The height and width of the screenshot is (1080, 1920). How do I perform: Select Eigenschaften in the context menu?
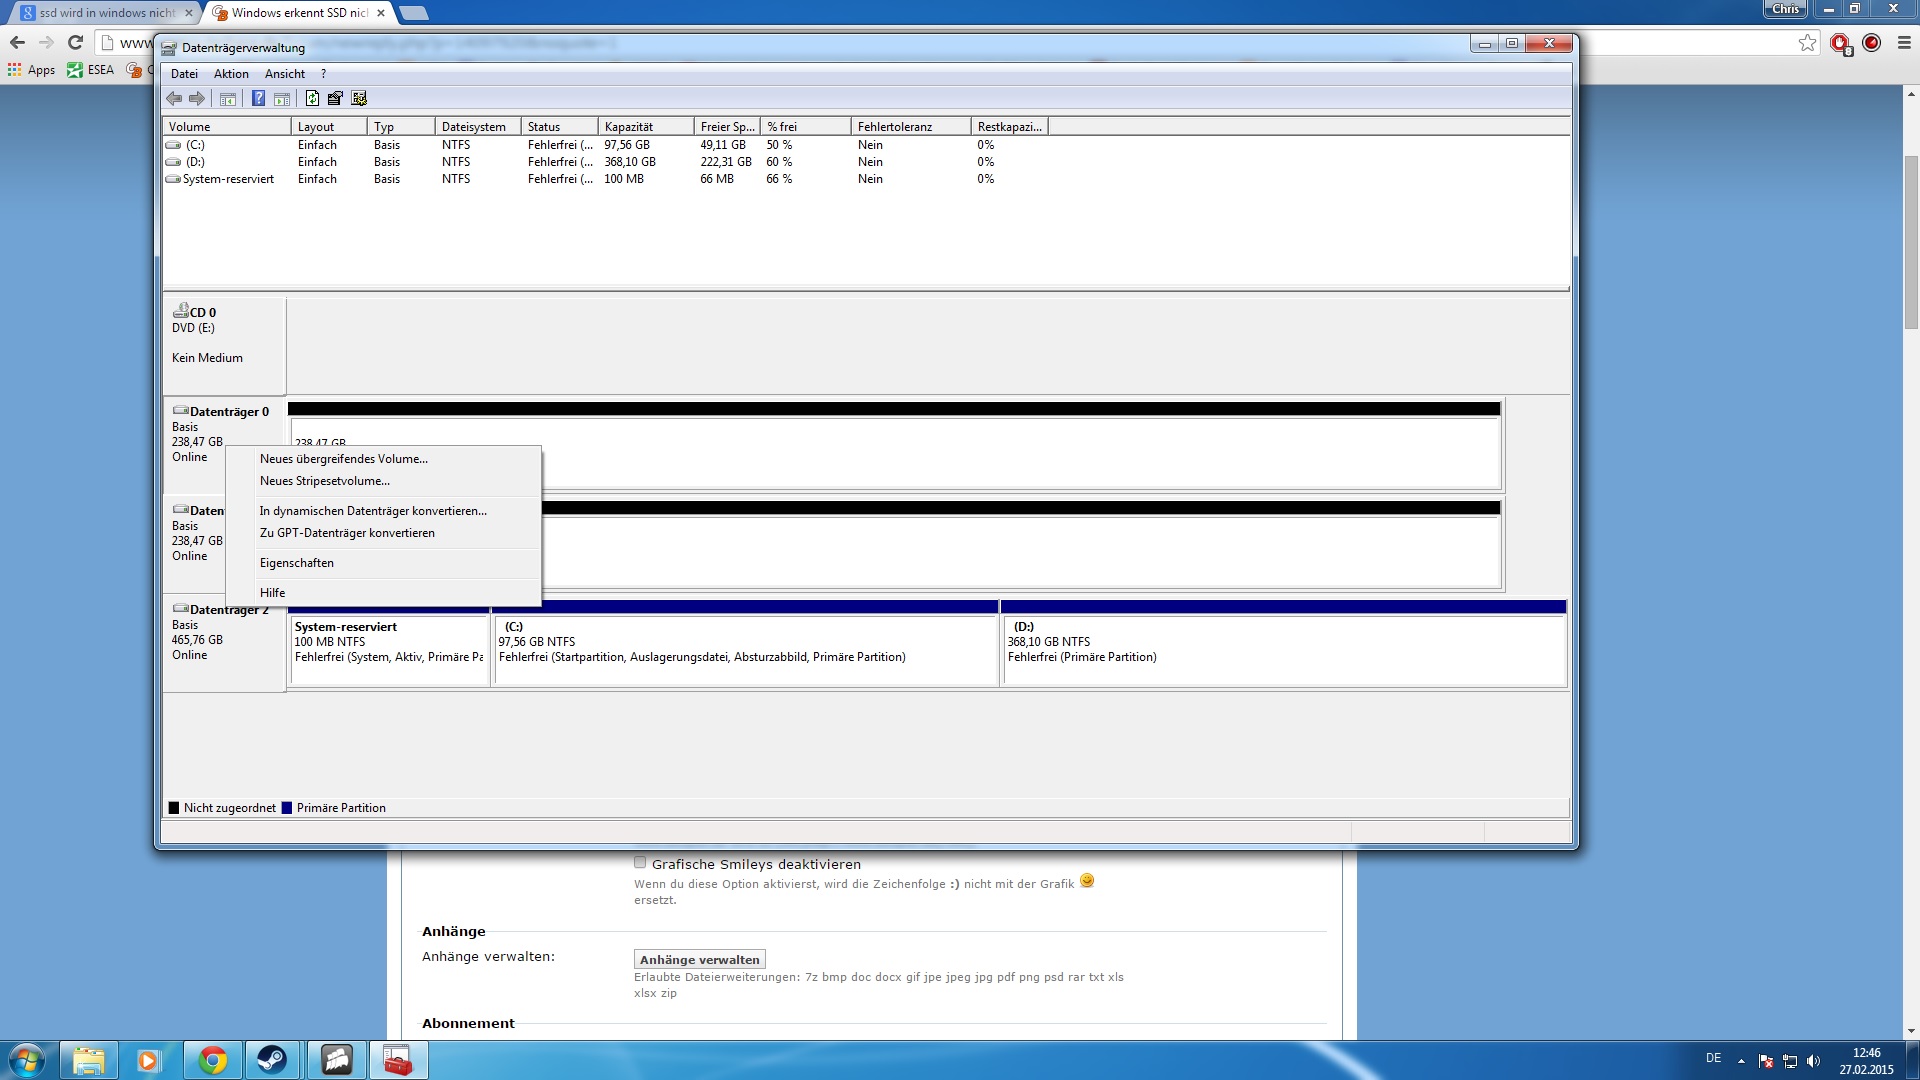[297, 563]
